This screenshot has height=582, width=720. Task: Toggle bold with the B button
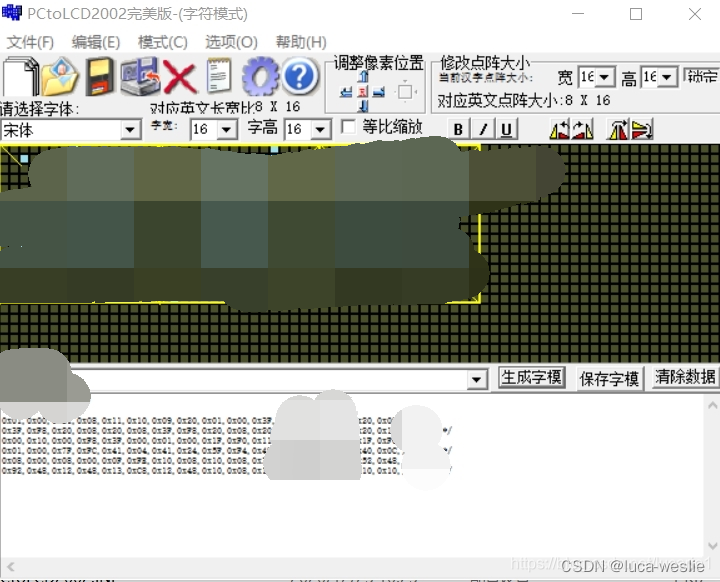pos(458,130)
